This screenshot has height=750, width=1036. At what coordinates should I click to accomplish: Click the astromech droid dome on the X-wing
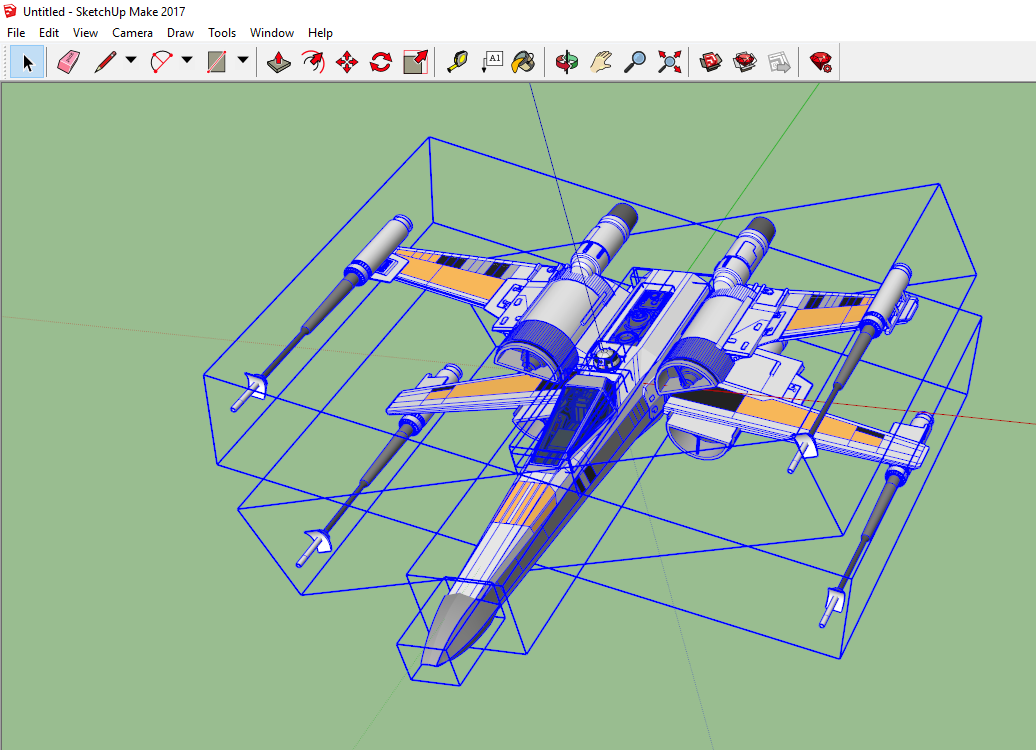point(606,358)
